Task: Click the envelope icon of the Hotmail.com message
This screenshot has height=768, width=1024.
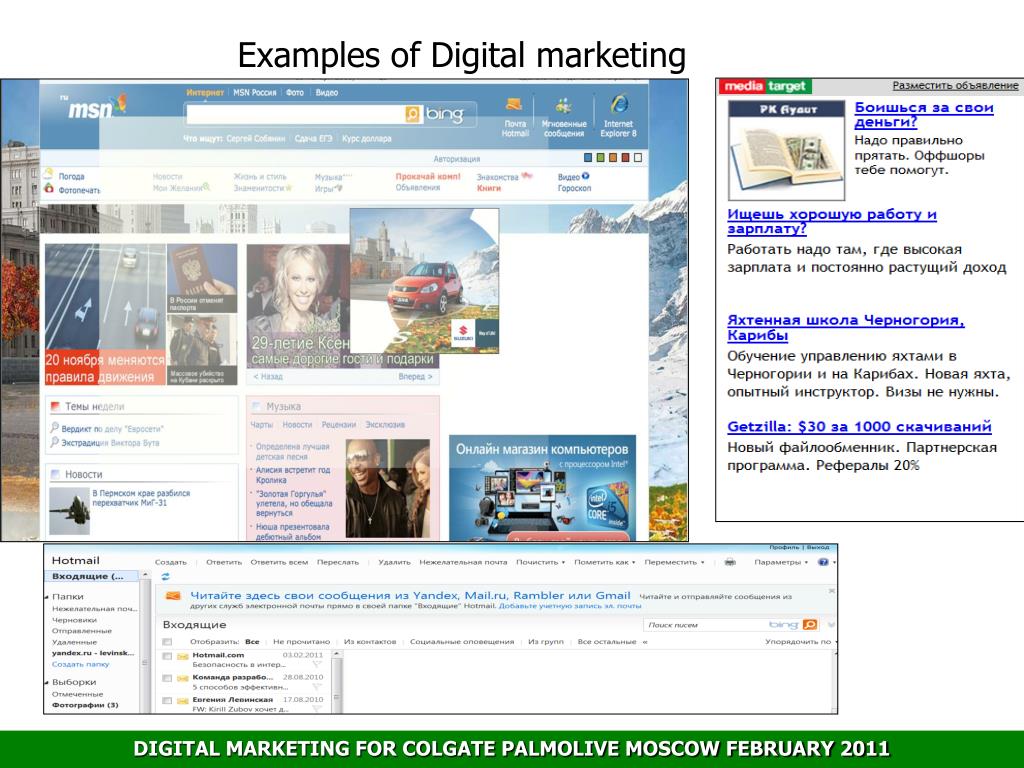Action: tap(182, 656)
